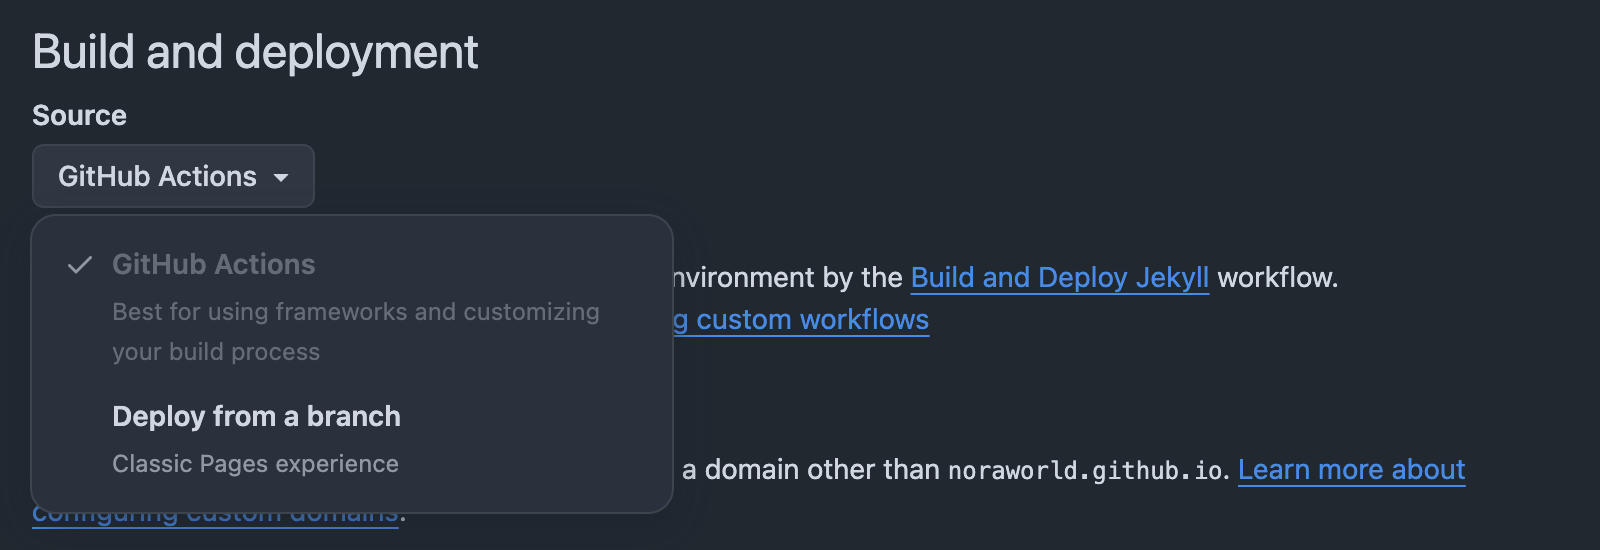Select the checked GitHub Actions menu option

tap(352, 307)
